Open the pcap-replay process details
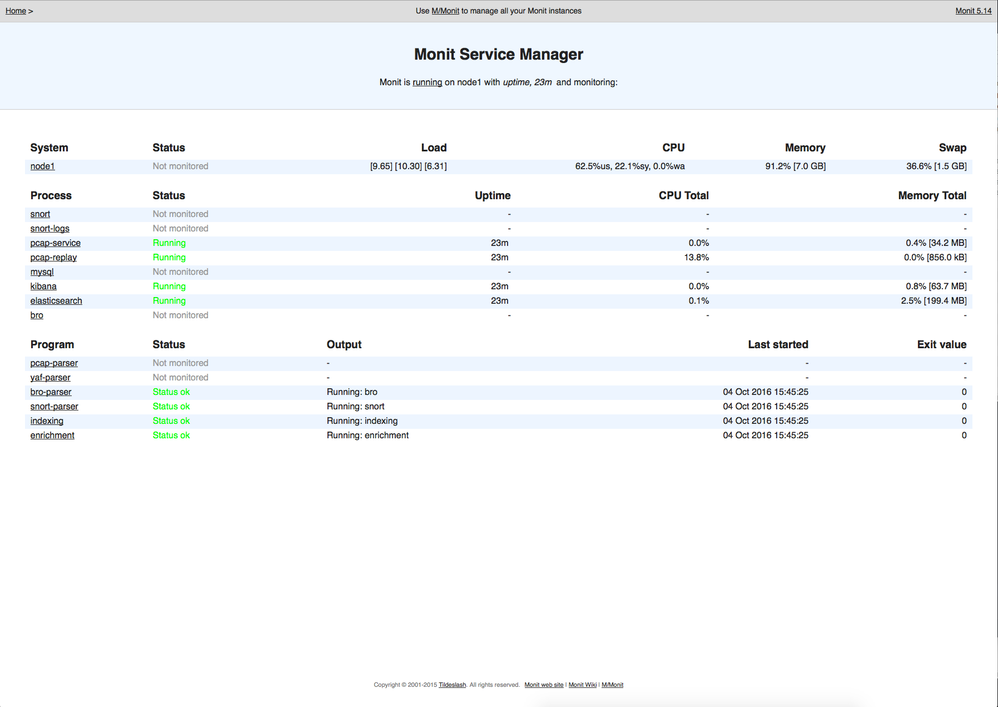 pyautogui.click(x=53, y=257)
